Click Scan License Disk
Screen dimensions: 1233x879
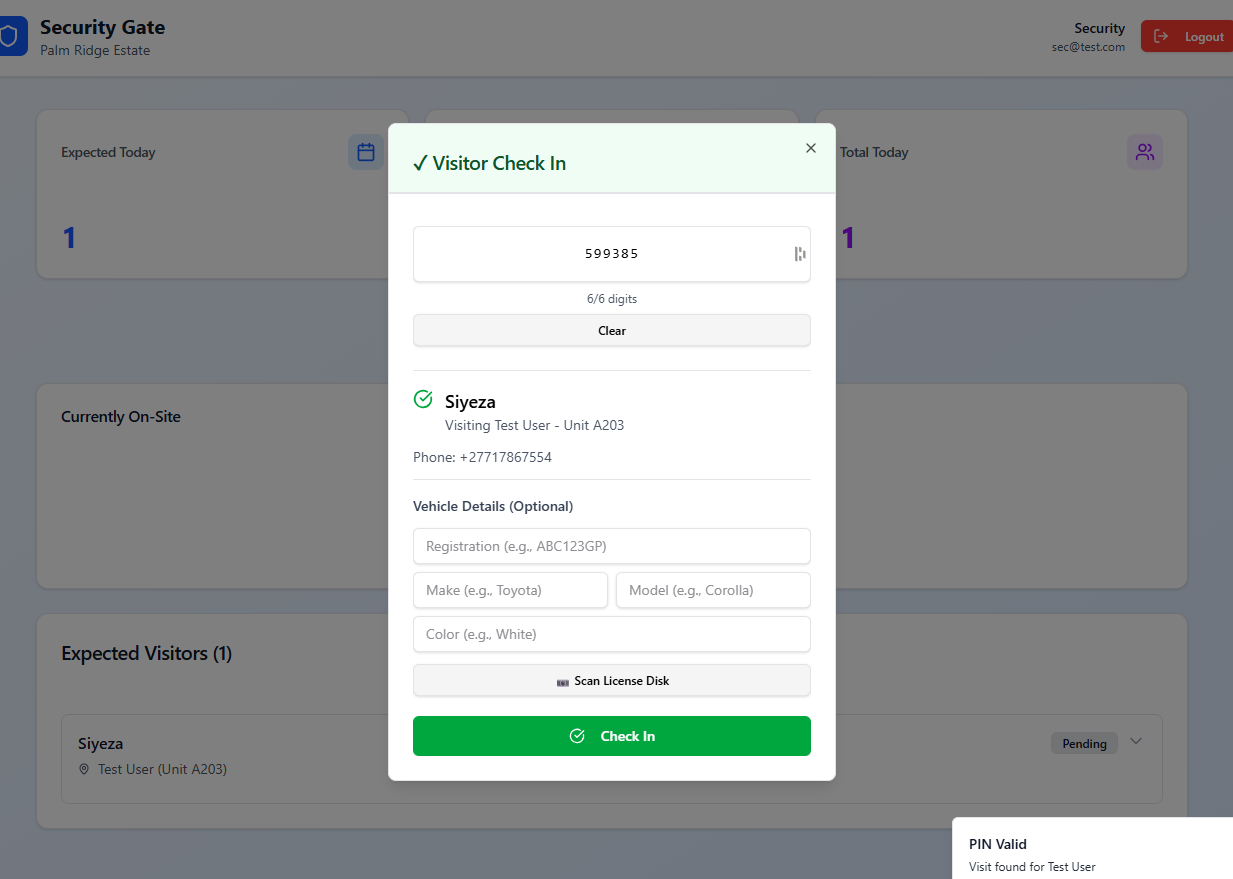(611, 680)
